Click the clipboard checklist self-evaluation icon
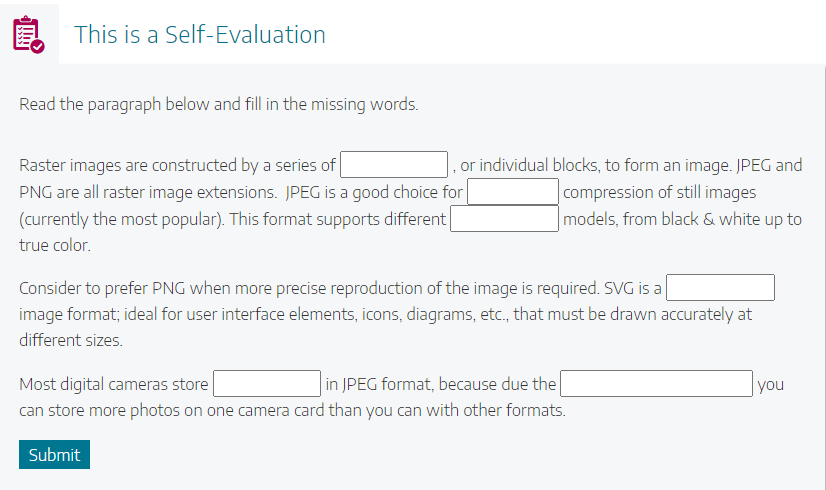 click(28, 35)
